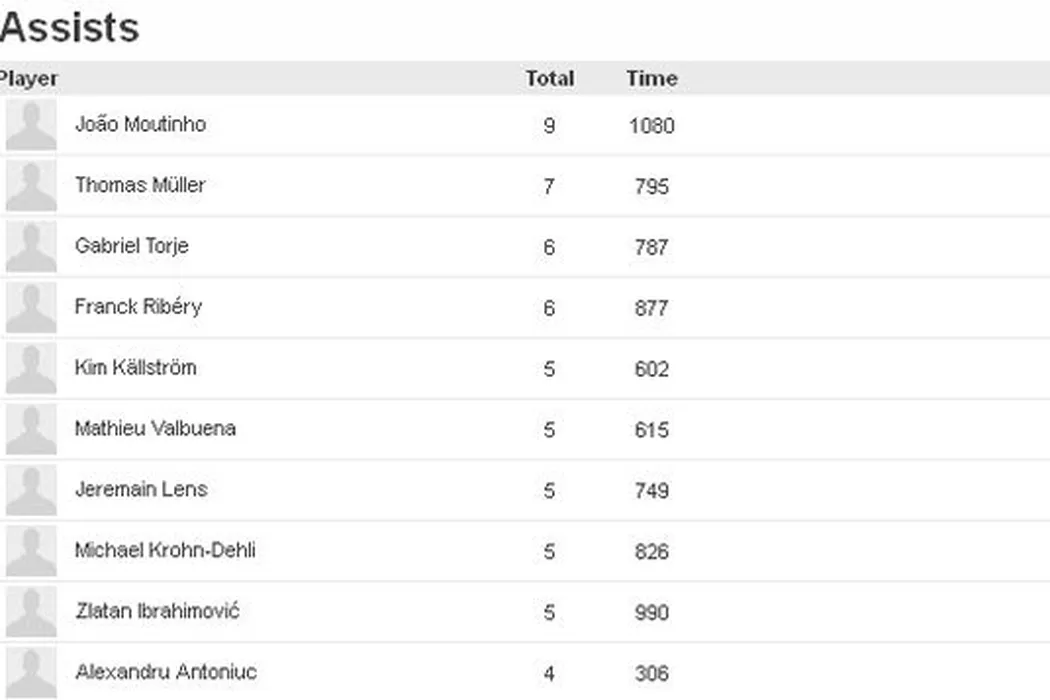Select Franck Ribéry's profile silhouette

pos(31,309)
